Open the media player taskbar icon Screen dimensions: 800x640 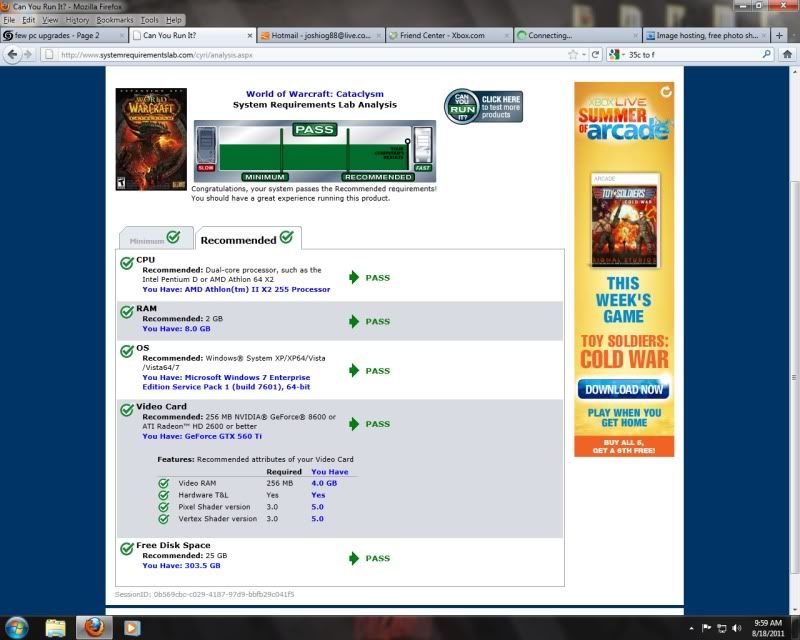132,627
